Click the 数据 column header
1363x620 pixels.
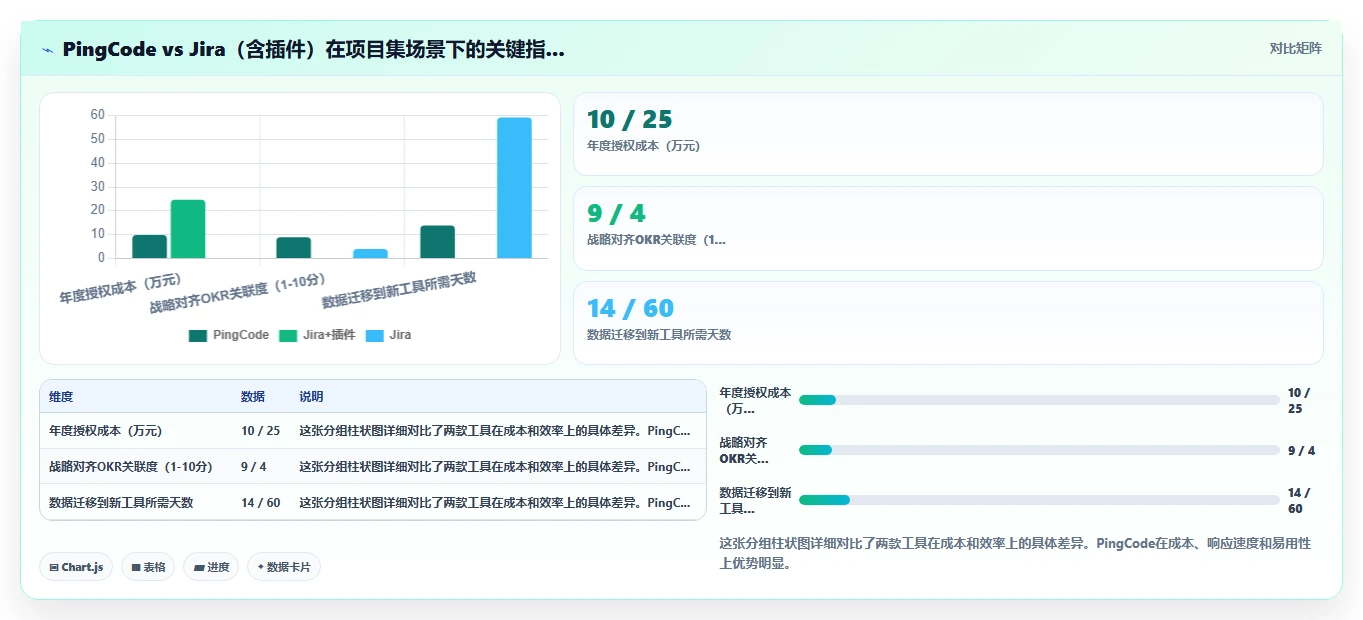coord(253,397)
